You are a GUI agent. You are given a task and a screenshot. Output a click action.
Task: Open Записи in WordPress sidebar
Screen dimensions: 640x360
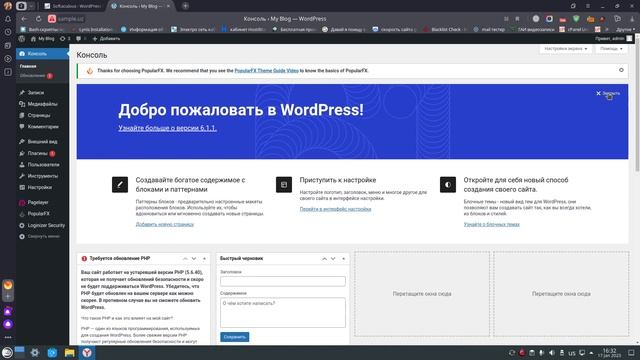[36, 93]
